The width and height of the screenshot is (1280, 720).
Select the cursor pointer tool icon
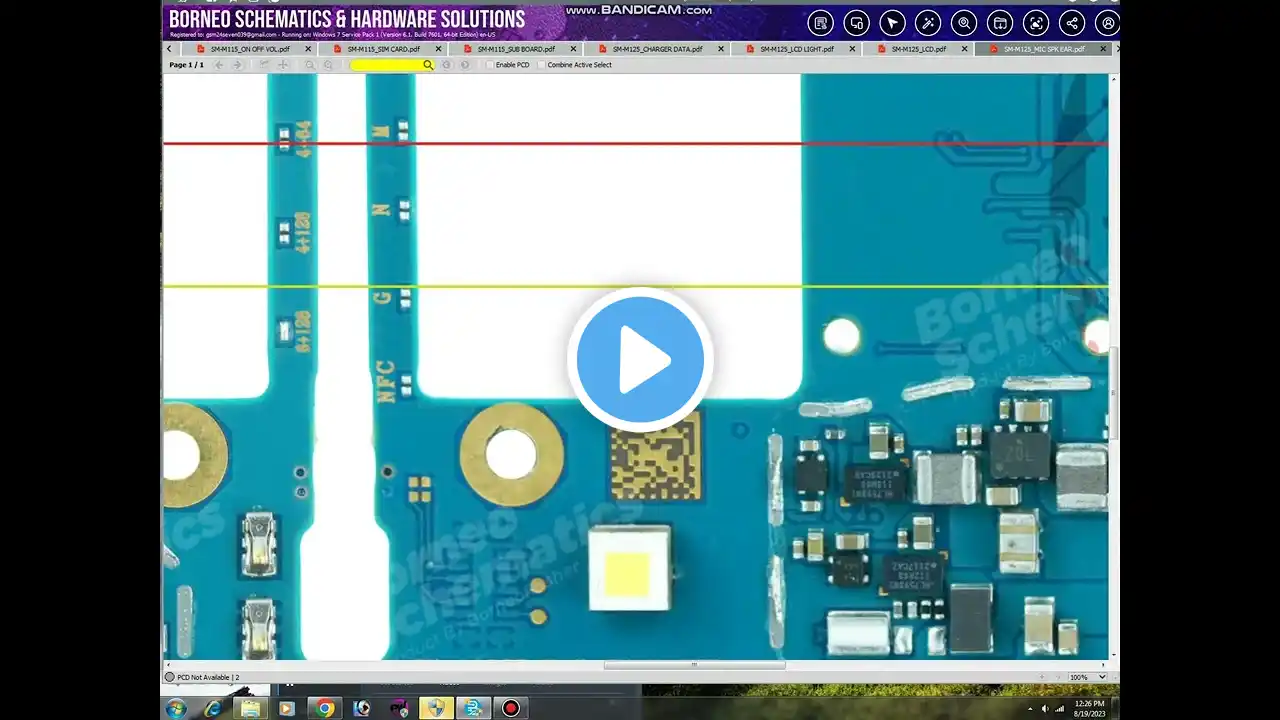(x=892, y=23)
